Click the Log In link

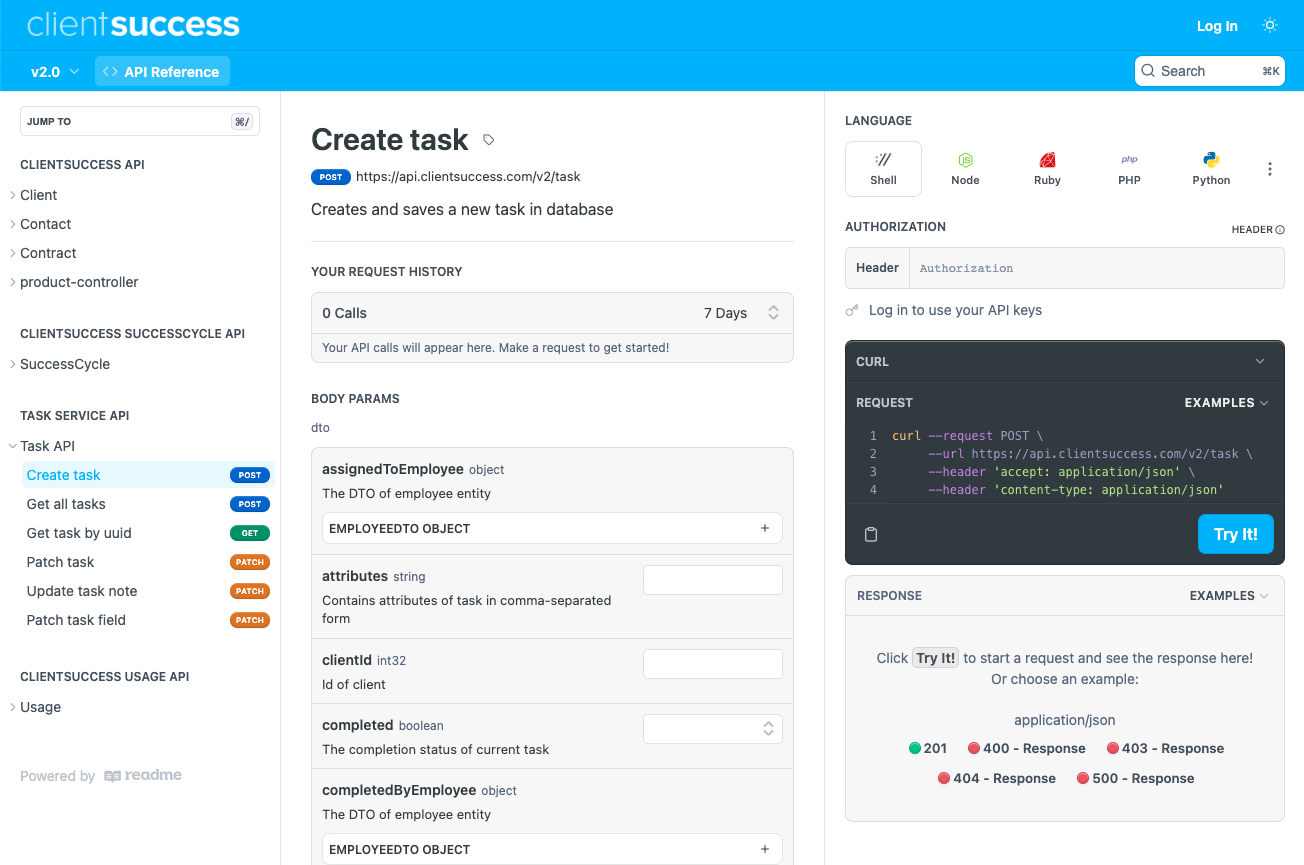click(x=1217, y=26)
